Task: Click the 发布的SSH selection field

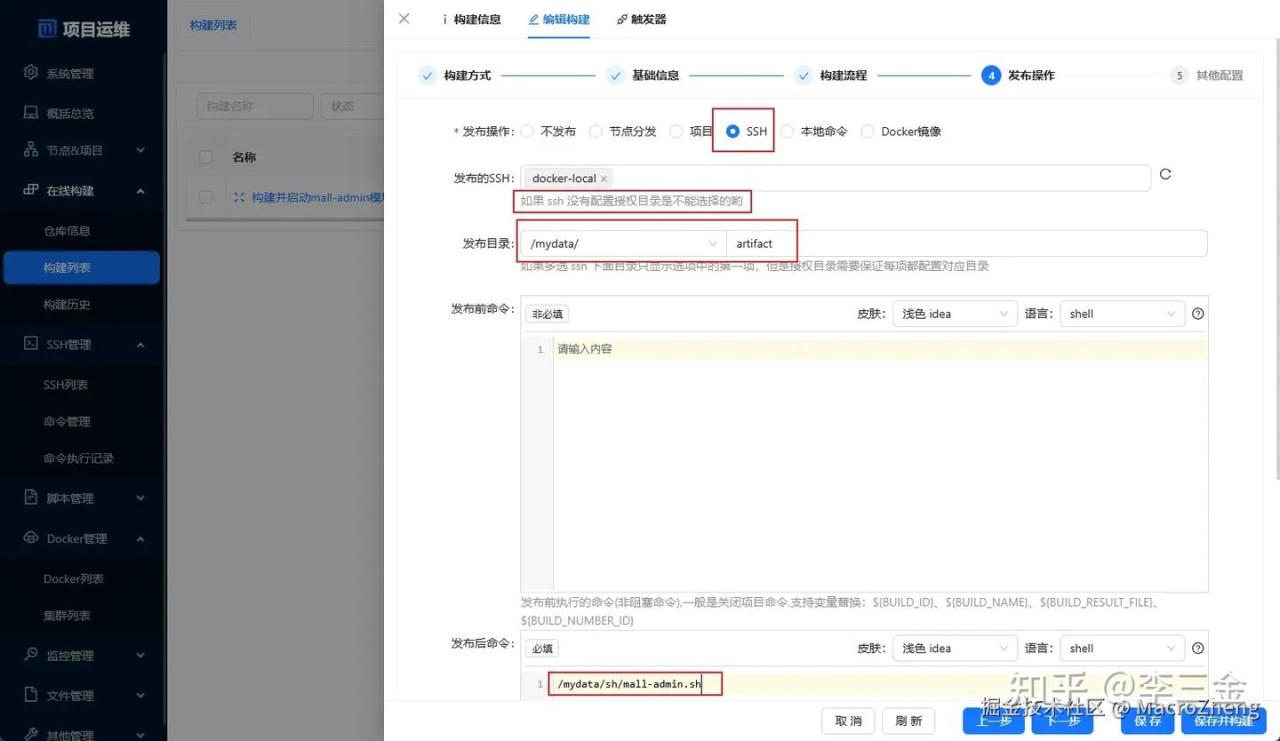Action: pos(836,178)
